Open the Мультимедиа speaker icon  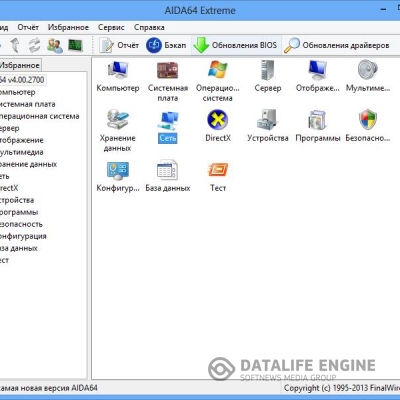[368, 70]
